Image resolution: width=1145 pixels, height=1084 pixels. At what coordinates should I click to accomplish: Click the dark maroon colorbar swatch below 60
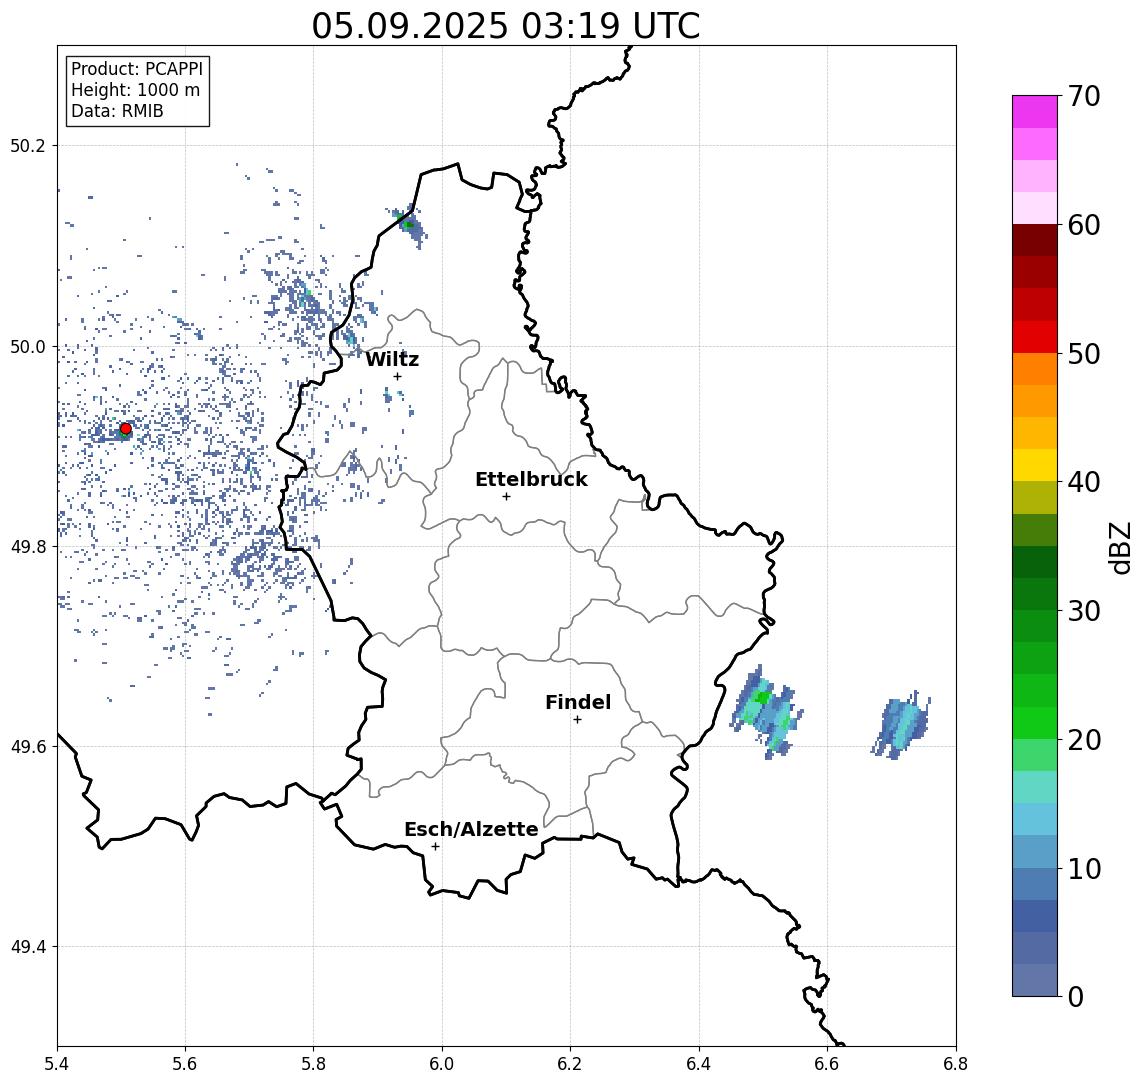click(x=1035, y=240)
